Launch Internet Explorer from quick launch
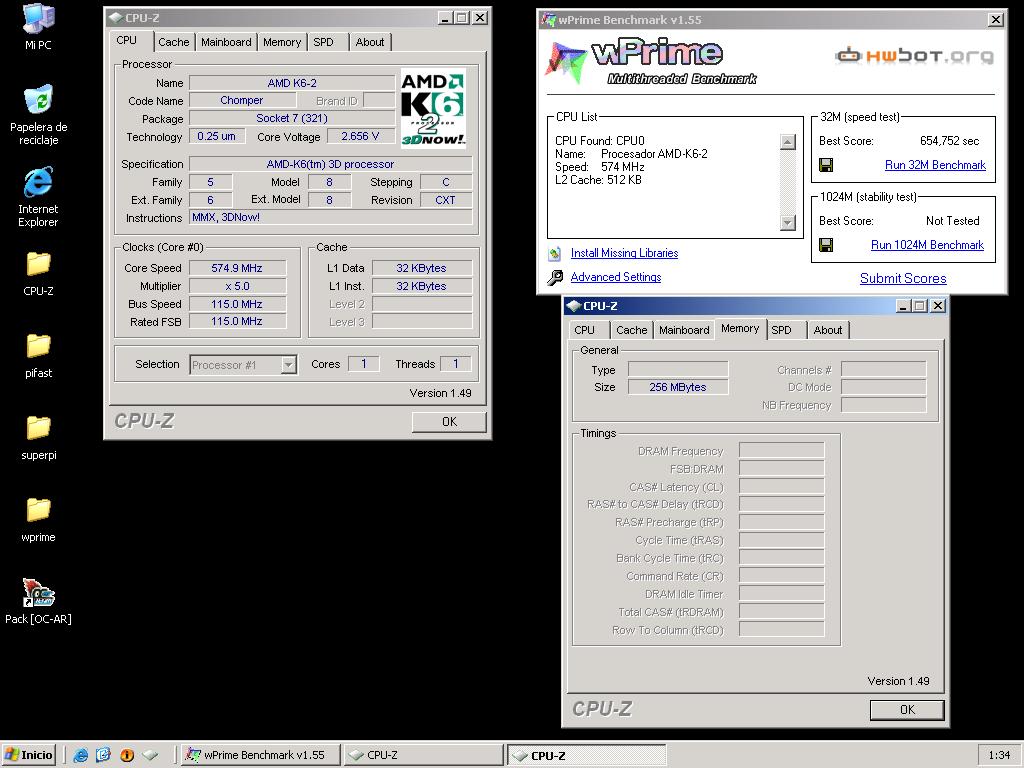 pos(80,755)
